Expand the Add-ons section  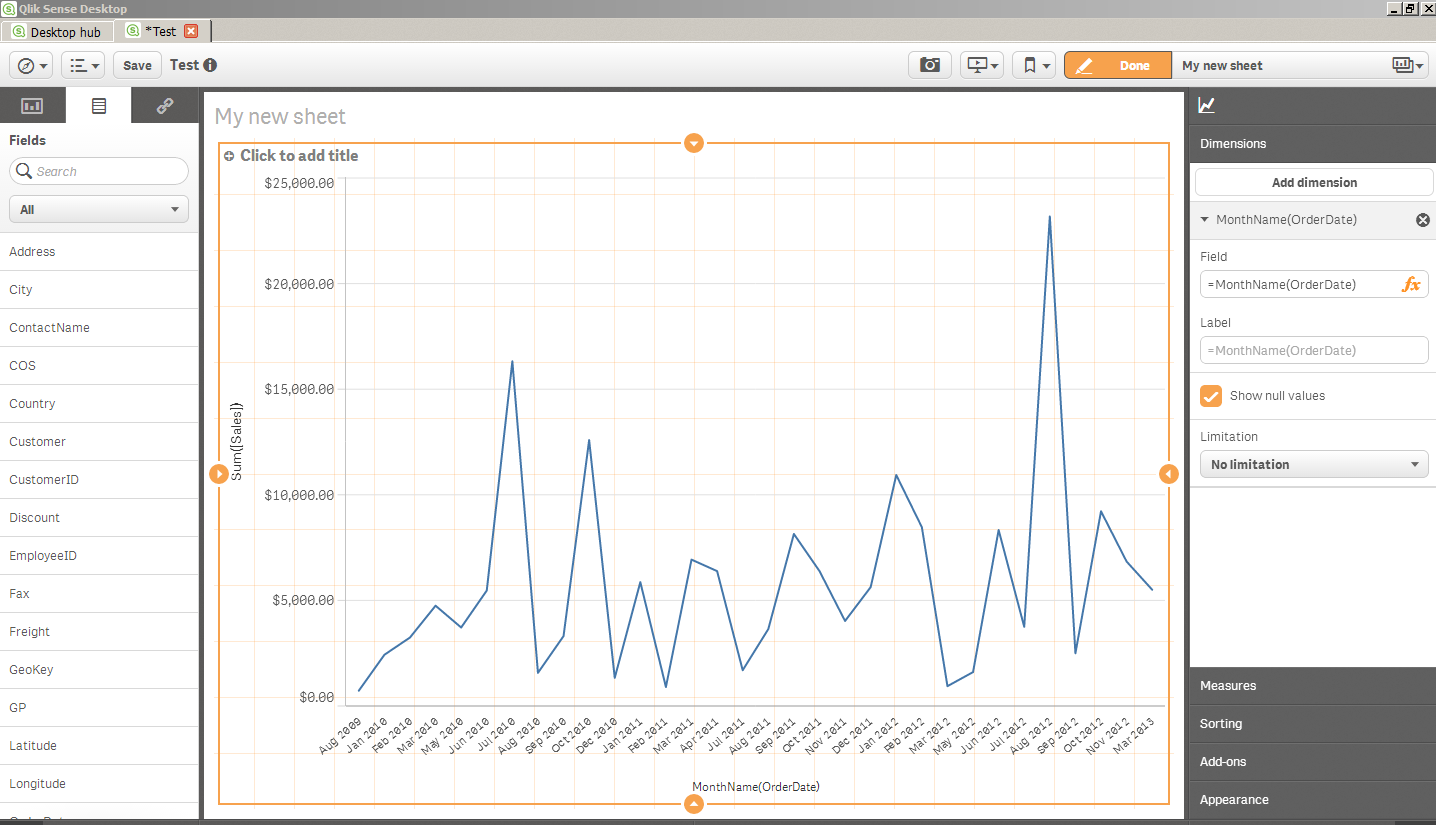point(1313,762)
